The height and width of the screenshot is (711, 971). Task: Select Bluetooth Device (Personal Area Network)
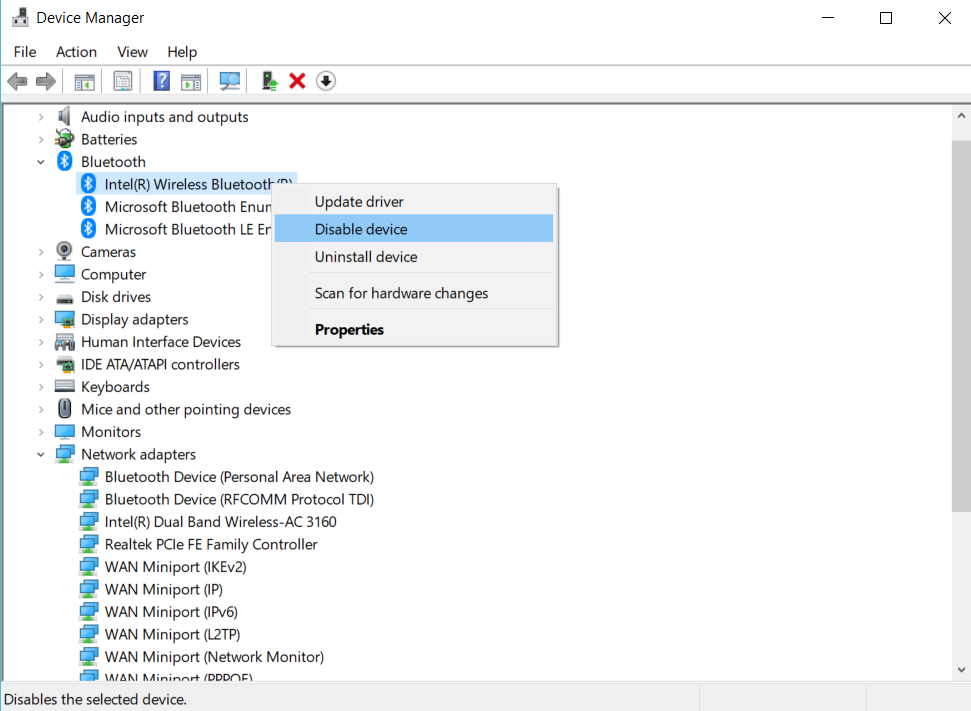(239, 477)
